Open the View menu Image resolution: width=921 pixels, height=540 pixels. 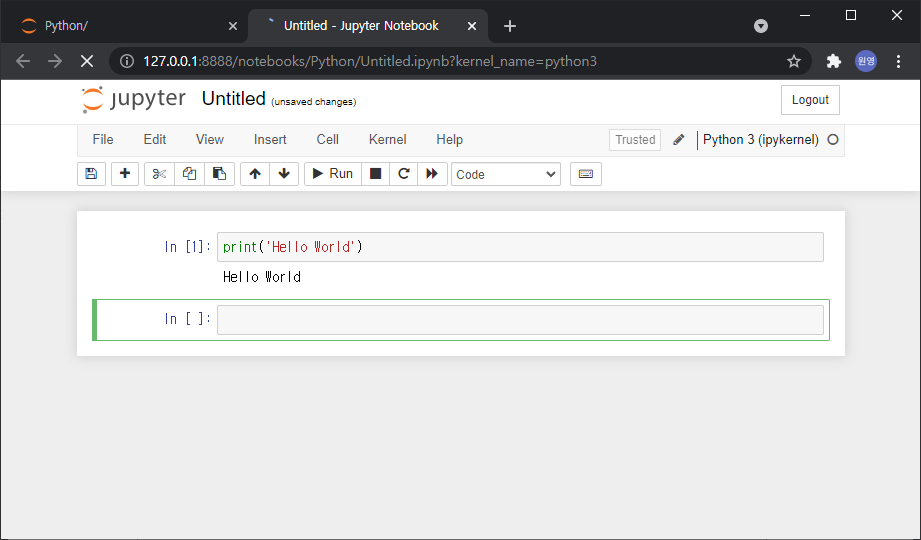point(210,140)
